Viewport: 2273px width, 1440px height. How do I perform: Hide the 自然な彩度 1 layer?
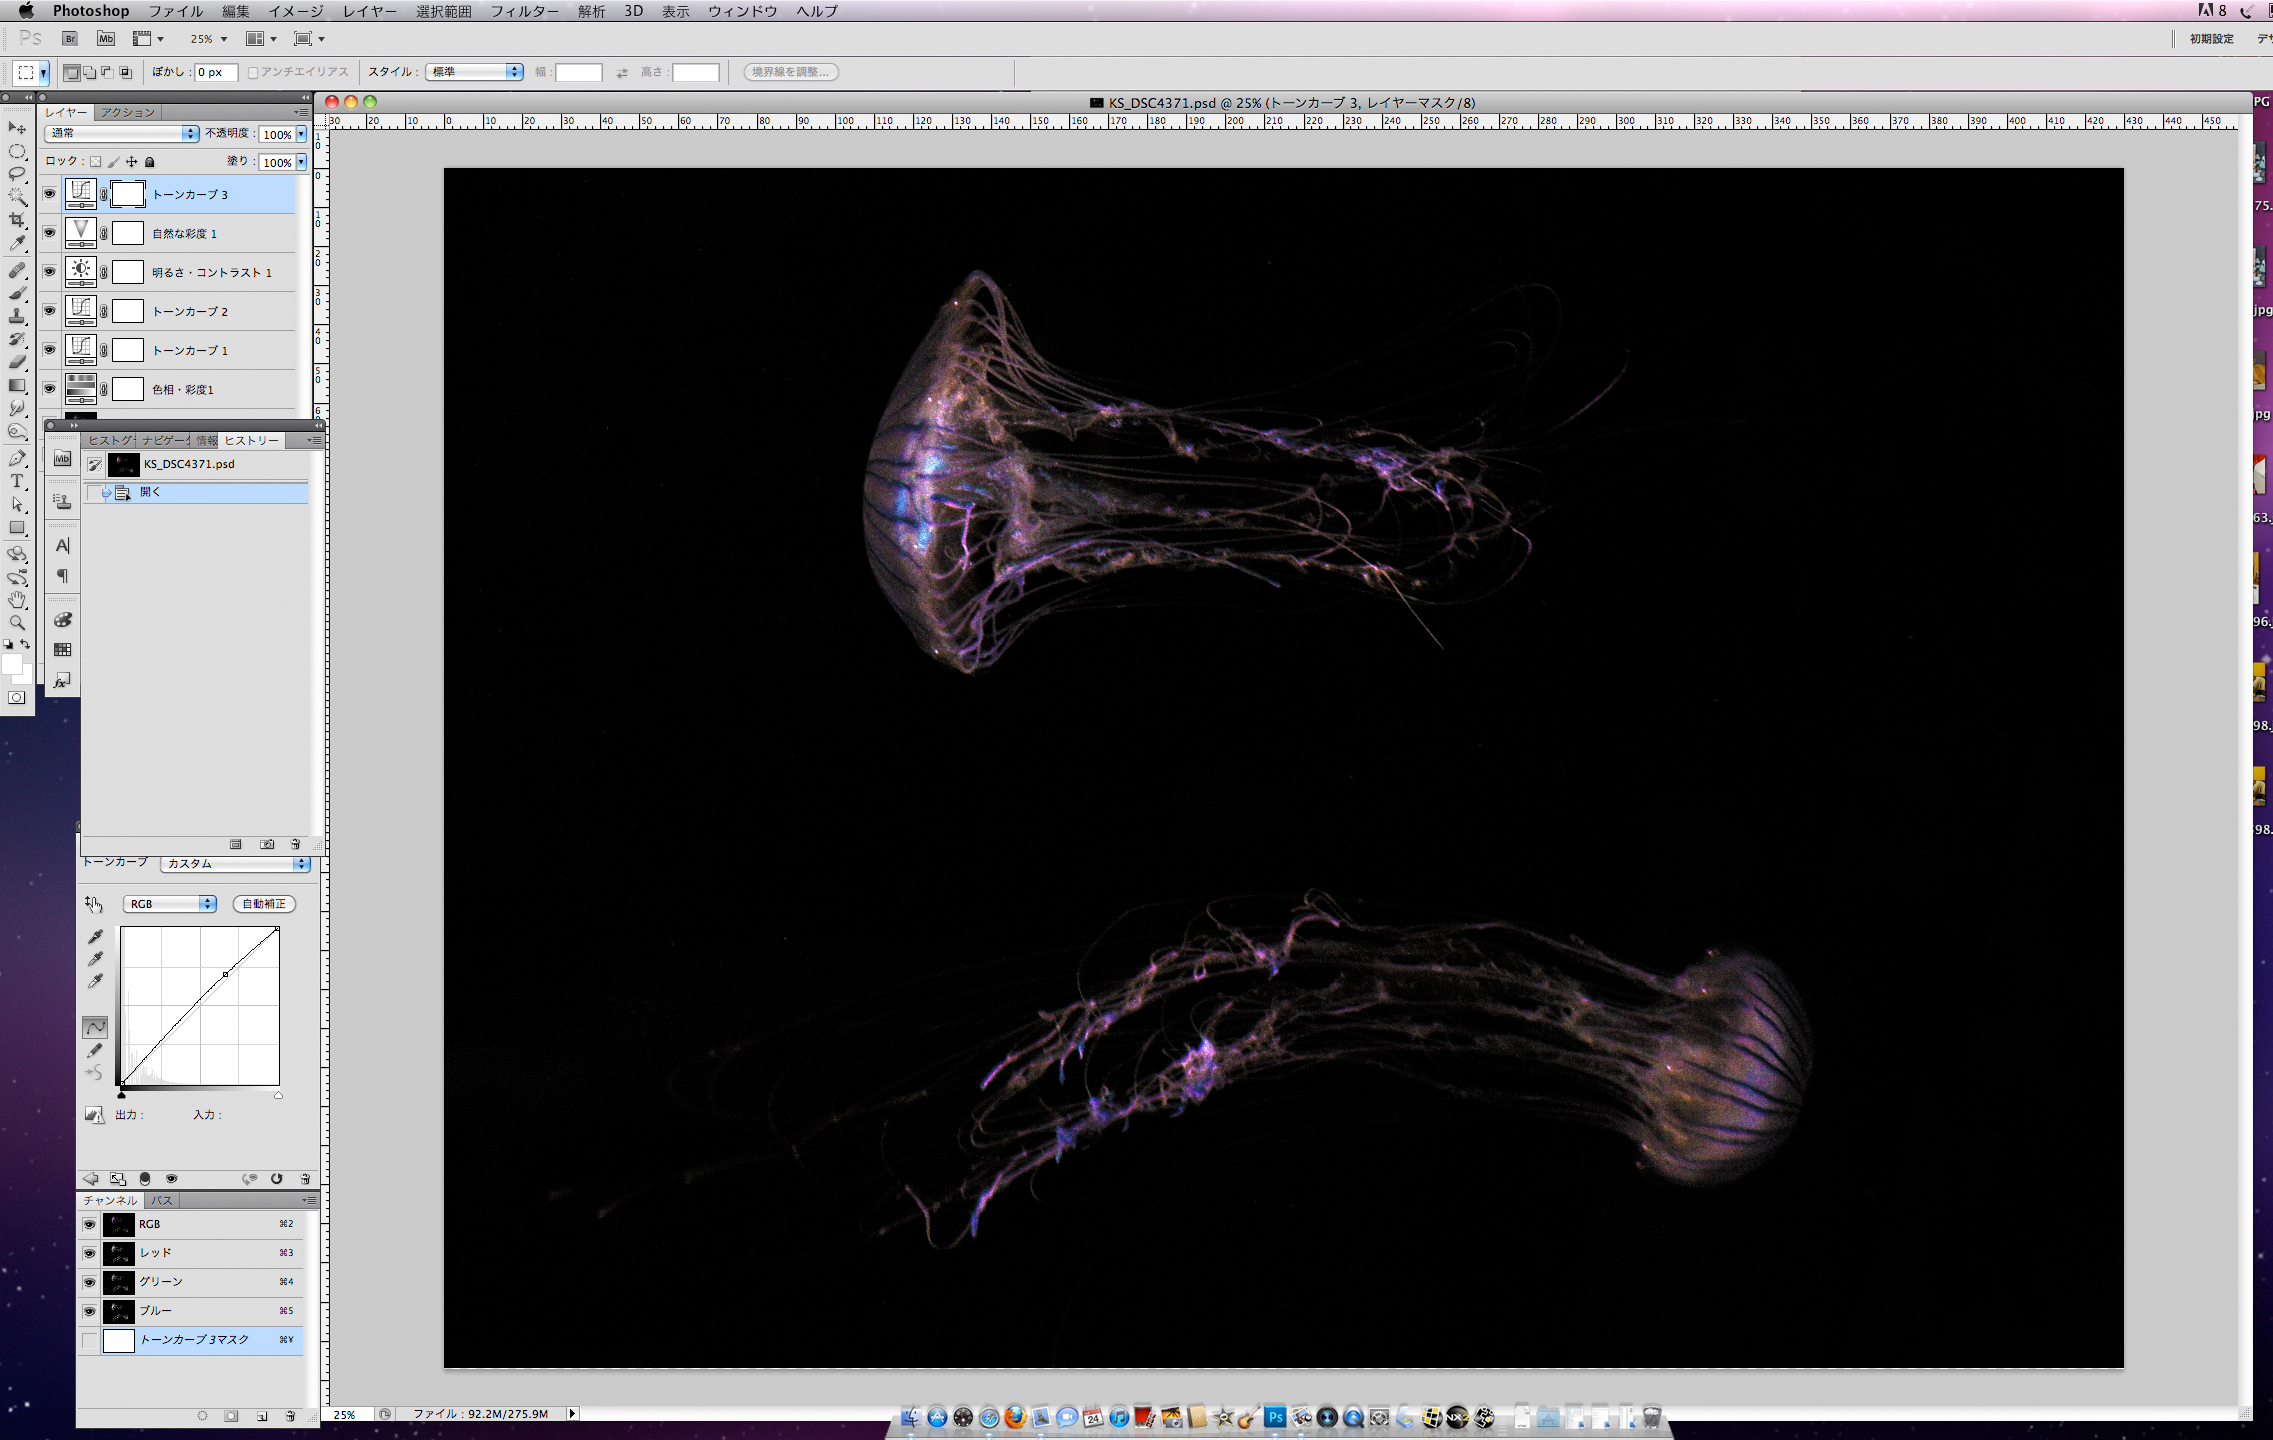tap(49, 233)
